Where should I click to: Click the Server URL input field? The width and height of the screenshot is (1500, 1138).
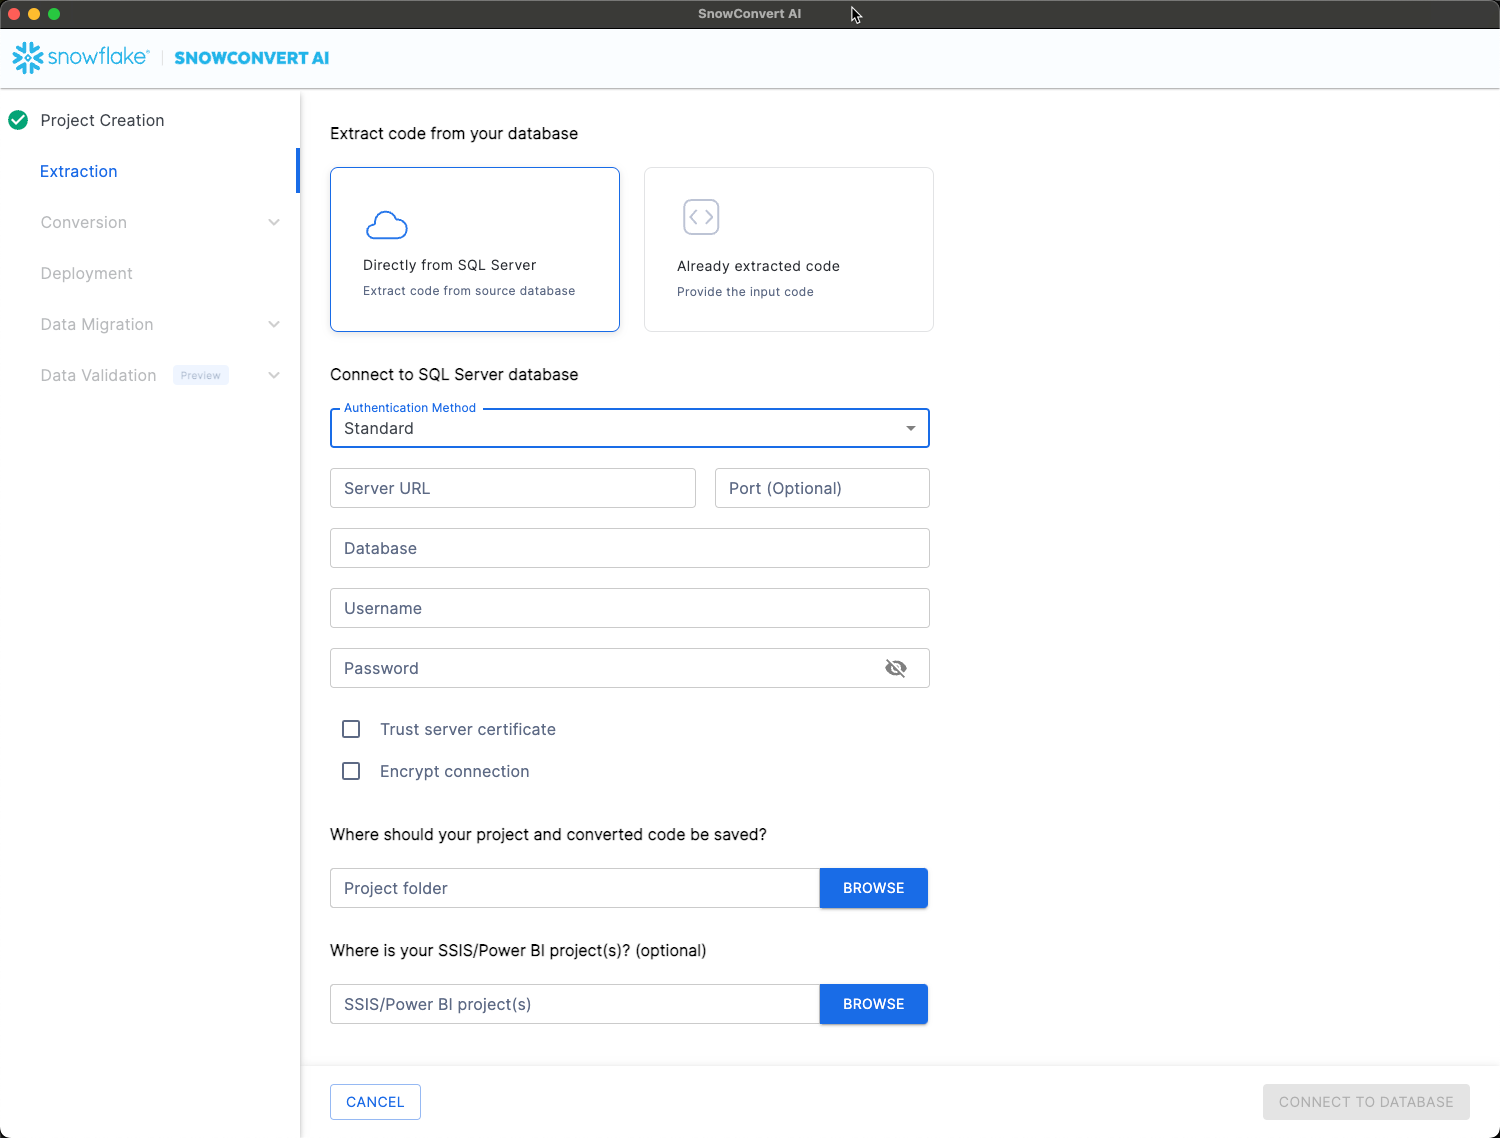point(512,488)
